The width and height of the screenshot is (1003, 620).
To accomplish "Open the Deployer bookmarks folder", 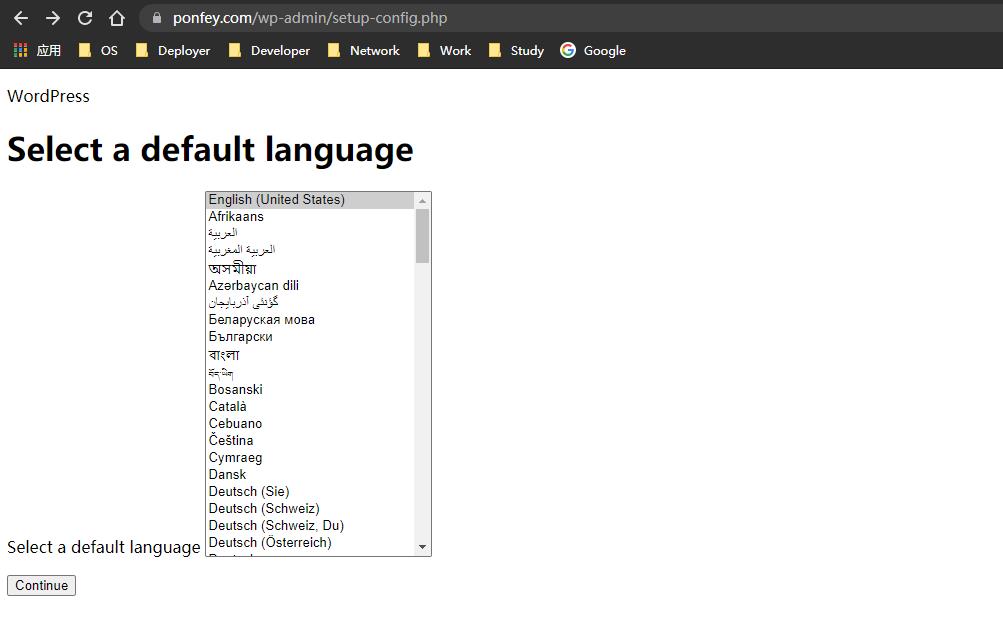I will coord(173,51).
